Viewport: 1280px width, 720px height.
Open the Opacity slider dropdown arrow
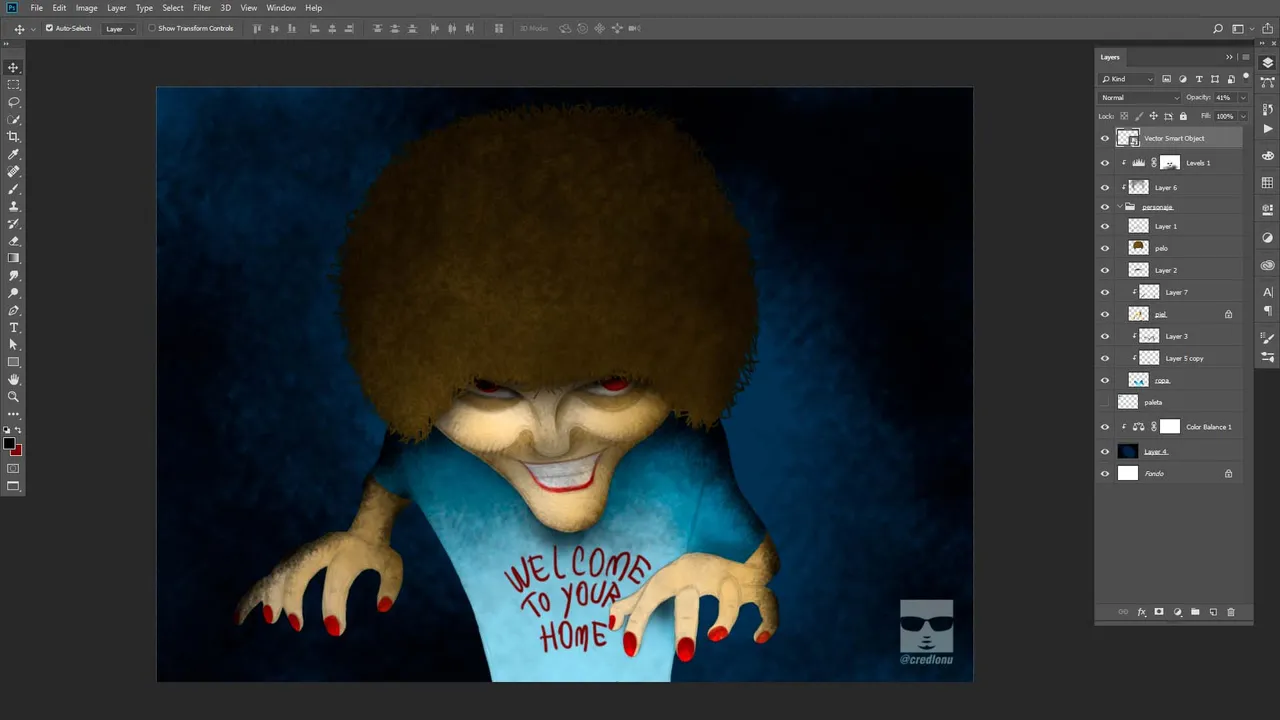click(1243, 98)
